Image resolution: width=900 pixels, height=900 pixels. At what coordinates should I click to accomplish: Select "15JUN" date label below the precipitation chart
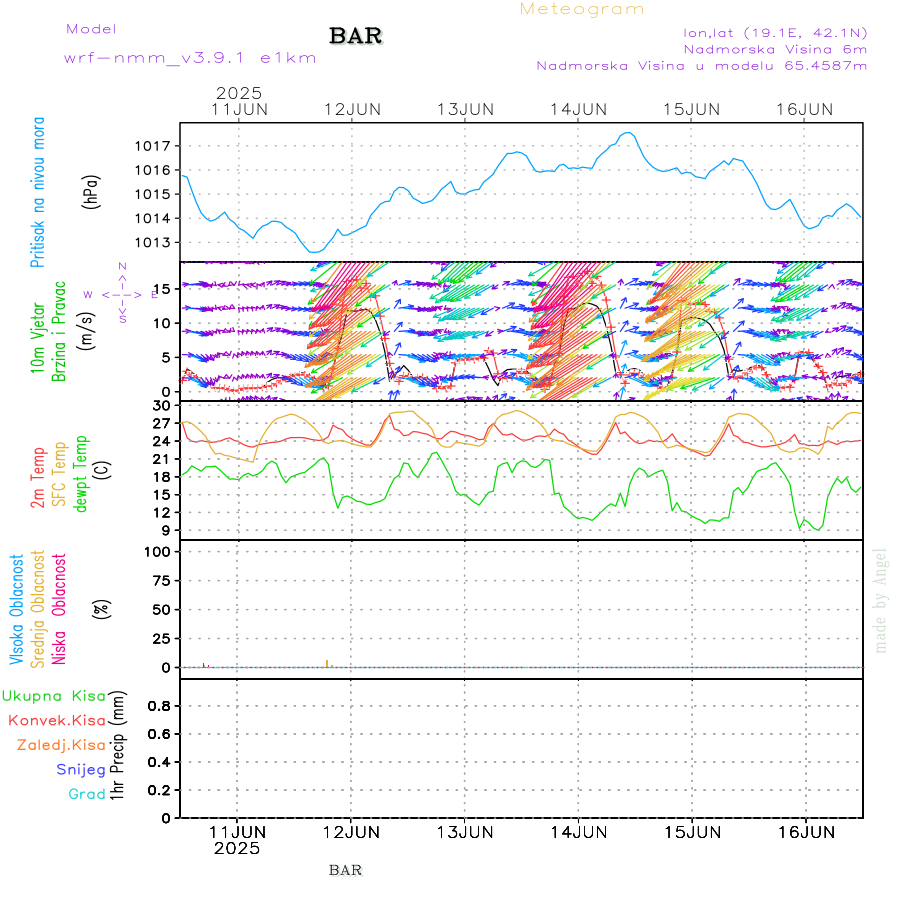(693, 832)
